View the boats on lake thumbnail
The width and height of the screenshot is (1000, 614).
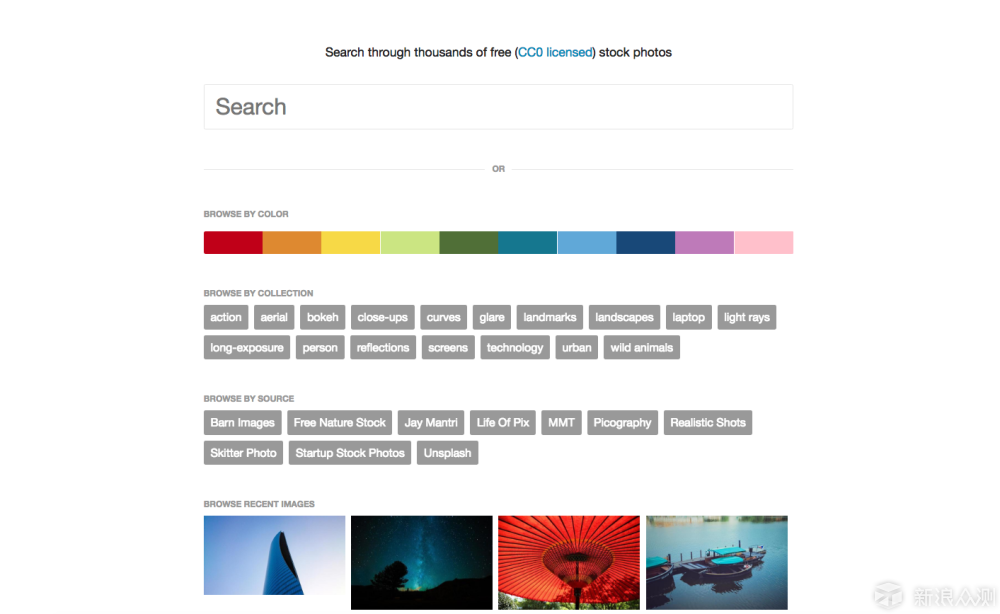(716, 562)
